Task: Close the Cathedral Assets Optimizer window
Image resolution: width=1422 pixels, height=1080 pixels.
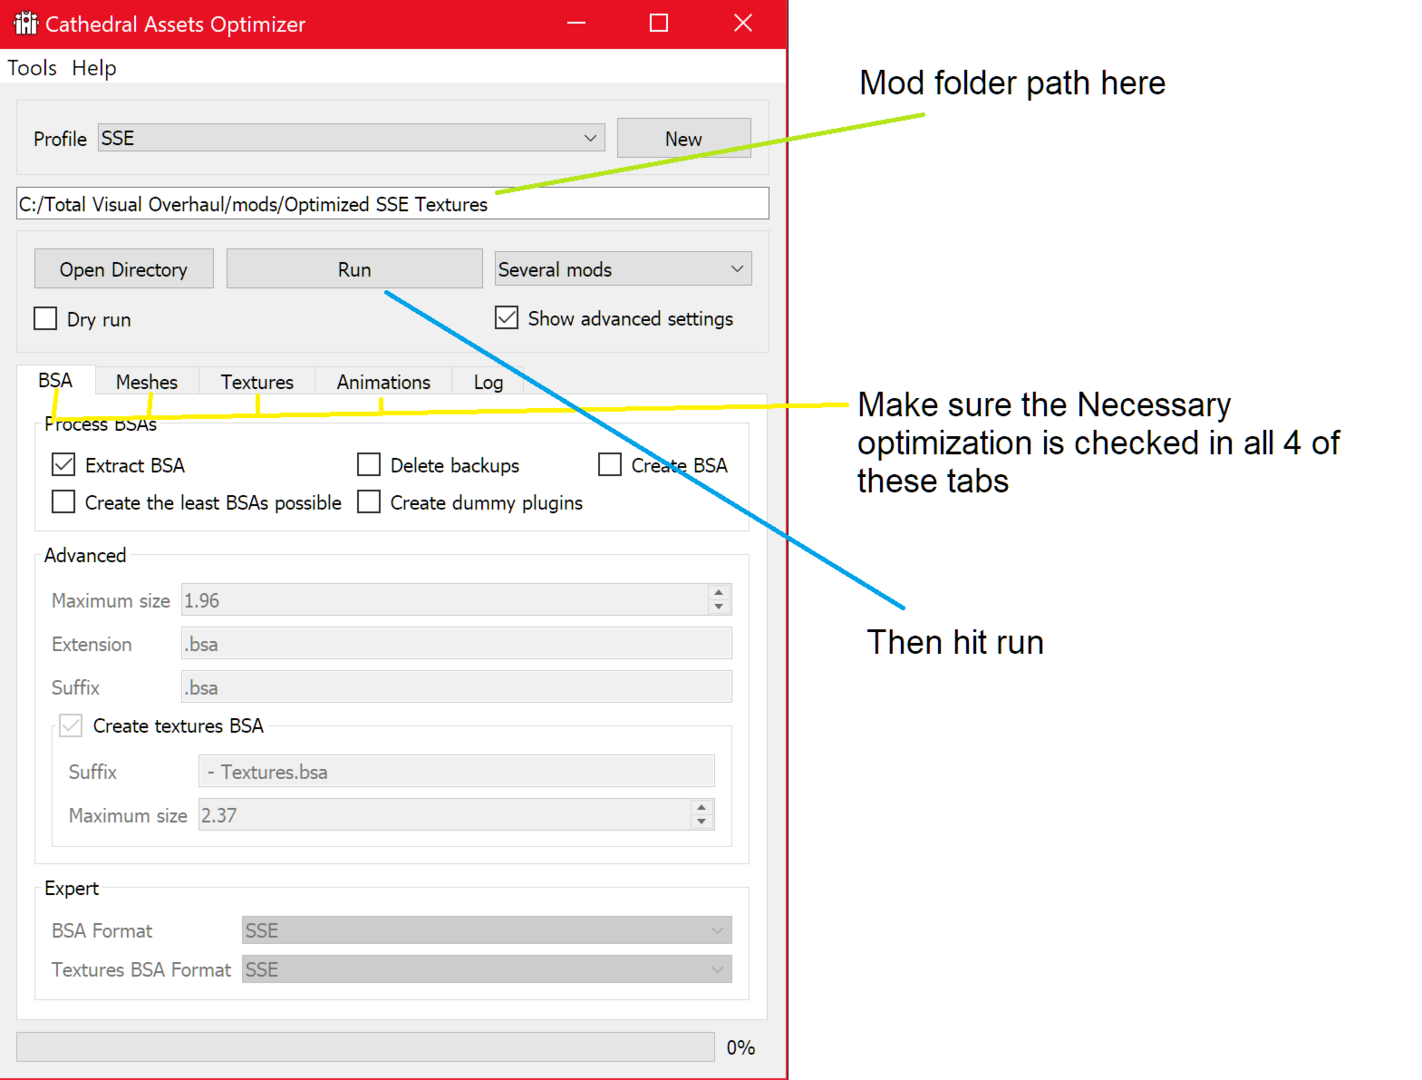Action: click(743, 23)
